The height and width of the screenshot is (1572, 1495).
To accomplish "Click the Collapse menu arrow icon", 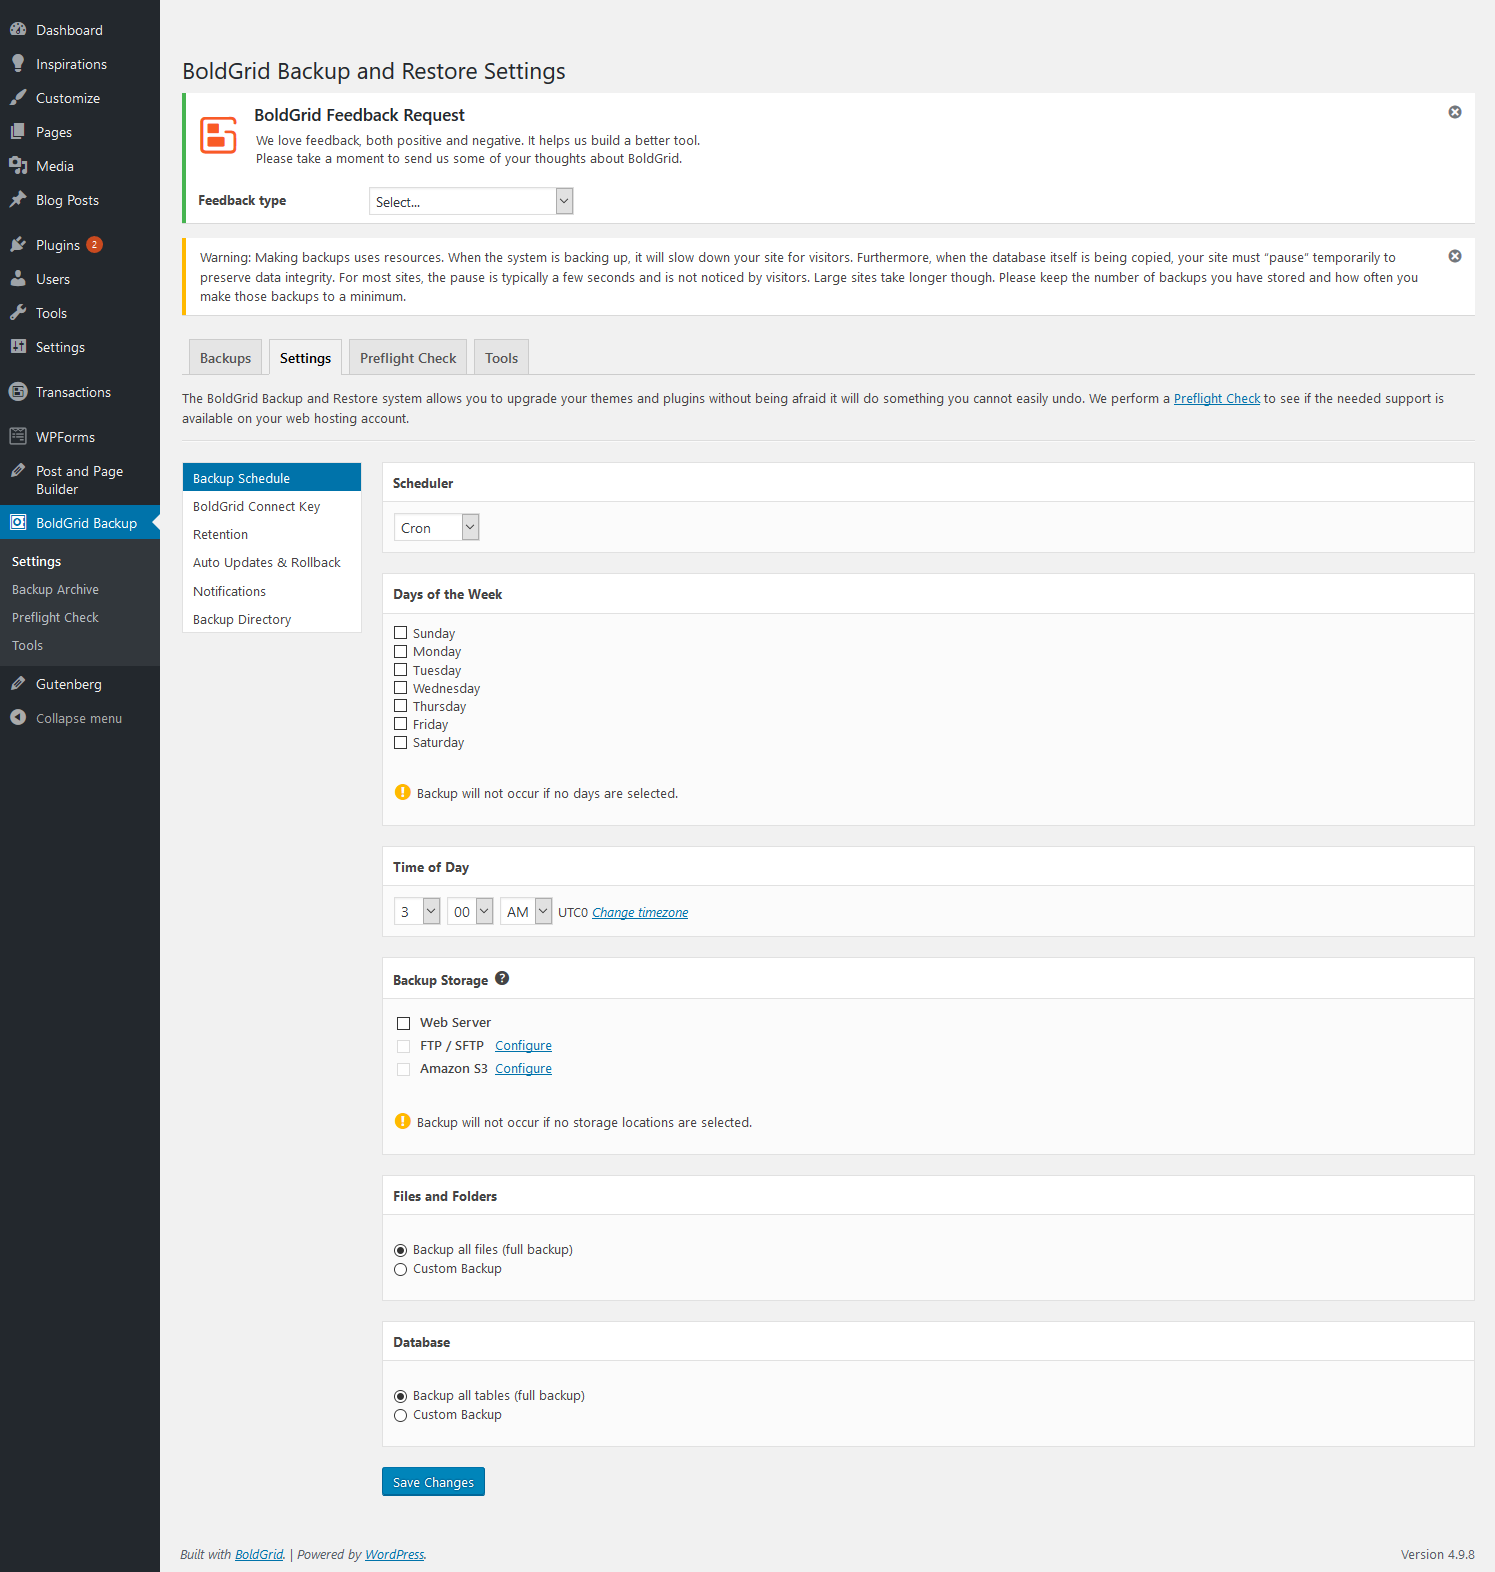I will coord(18,718).
